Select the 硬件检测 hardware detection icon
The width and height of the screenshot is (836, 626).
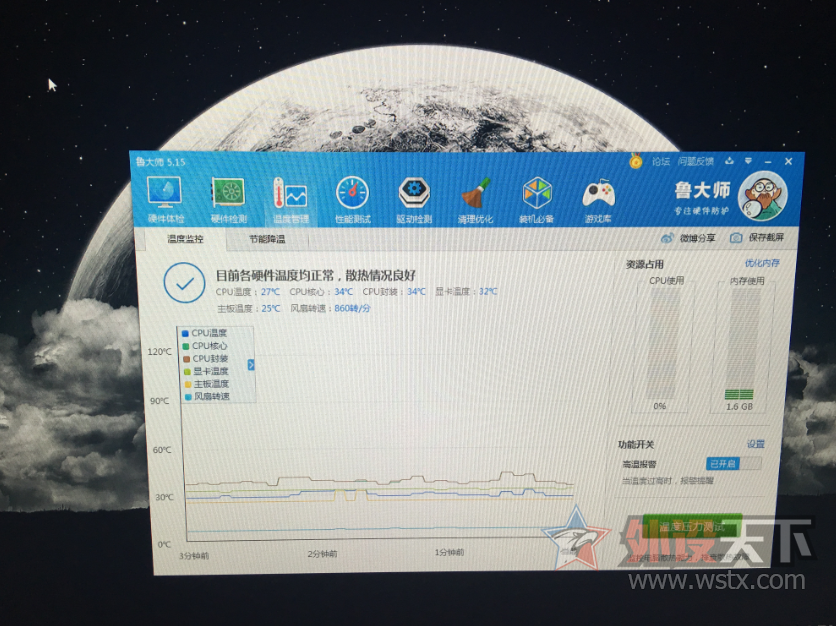[227, 192]
